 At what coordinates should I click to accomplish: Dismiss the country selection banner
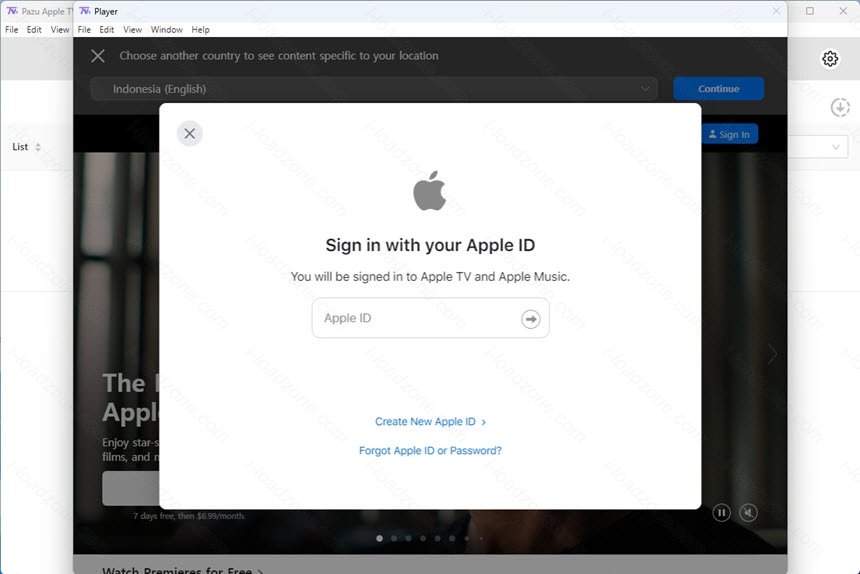click(98, 56)
